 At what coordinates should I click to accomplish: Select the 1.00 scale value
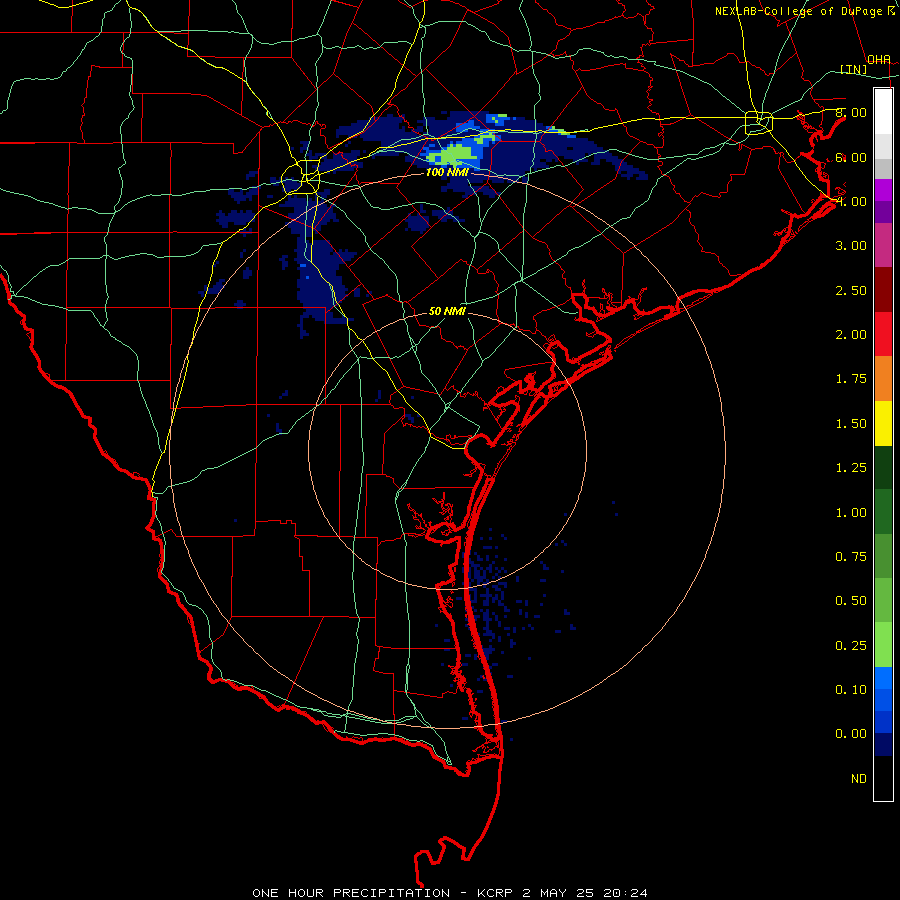pos(851,513)
